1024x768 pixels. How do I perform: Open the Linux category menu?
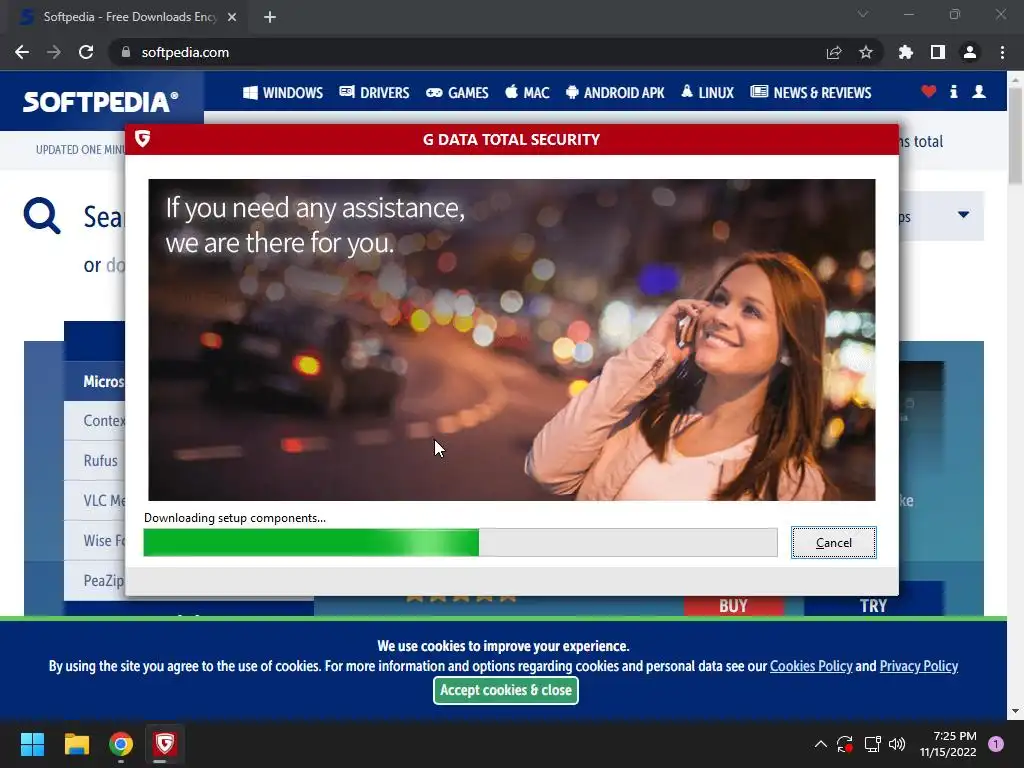(x=707, y=93)
